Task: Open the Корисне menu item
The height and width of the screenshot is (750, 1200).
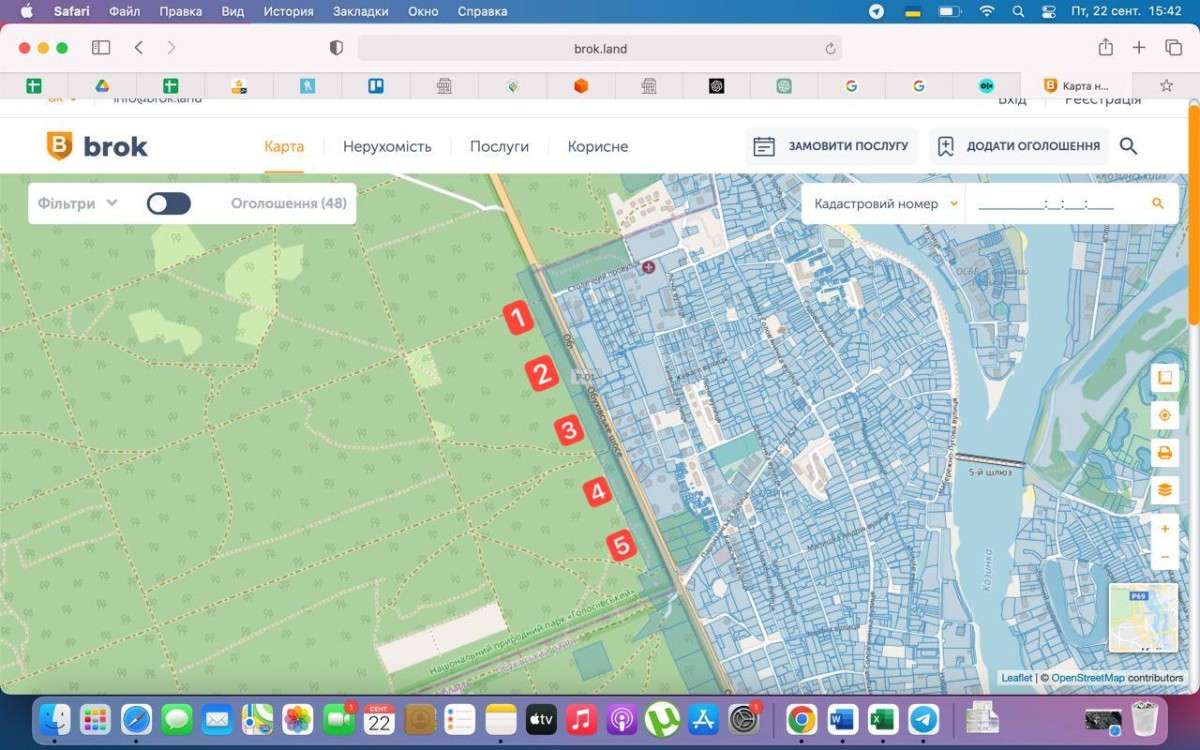Action: pyautogui.click(x=598, y=147)
